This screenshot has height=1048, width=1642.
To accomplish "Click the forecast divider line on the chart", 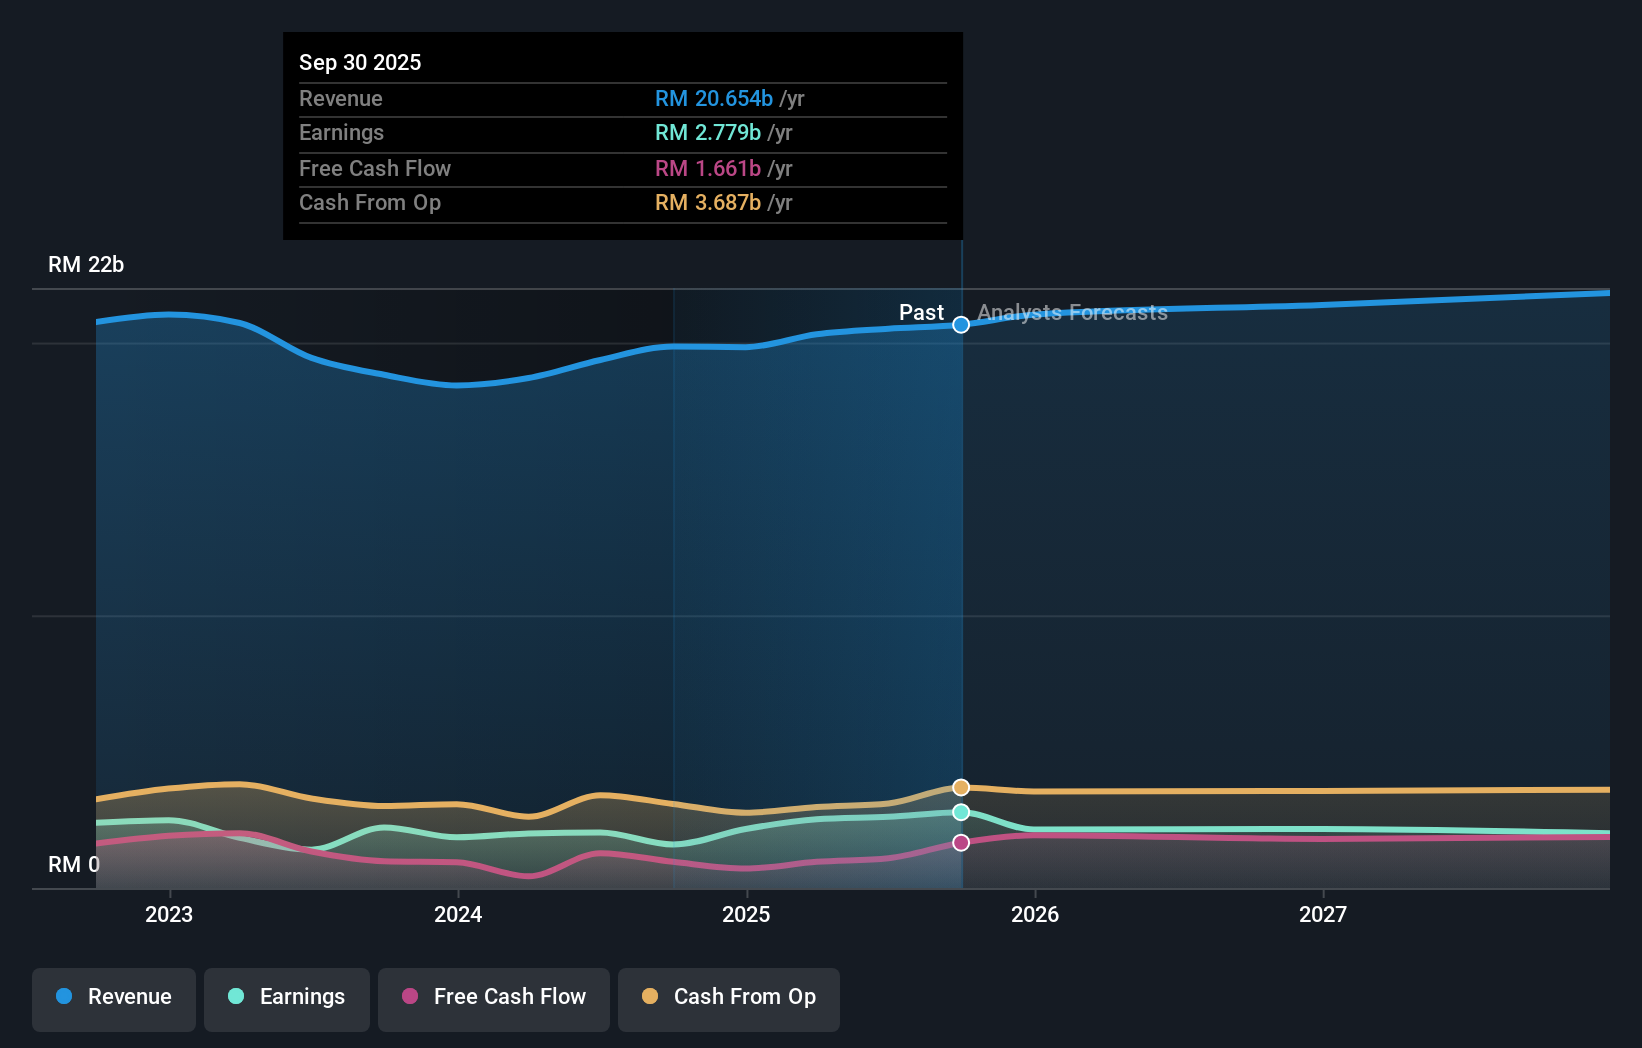I will pyautogui.click(x=961, y=550).
